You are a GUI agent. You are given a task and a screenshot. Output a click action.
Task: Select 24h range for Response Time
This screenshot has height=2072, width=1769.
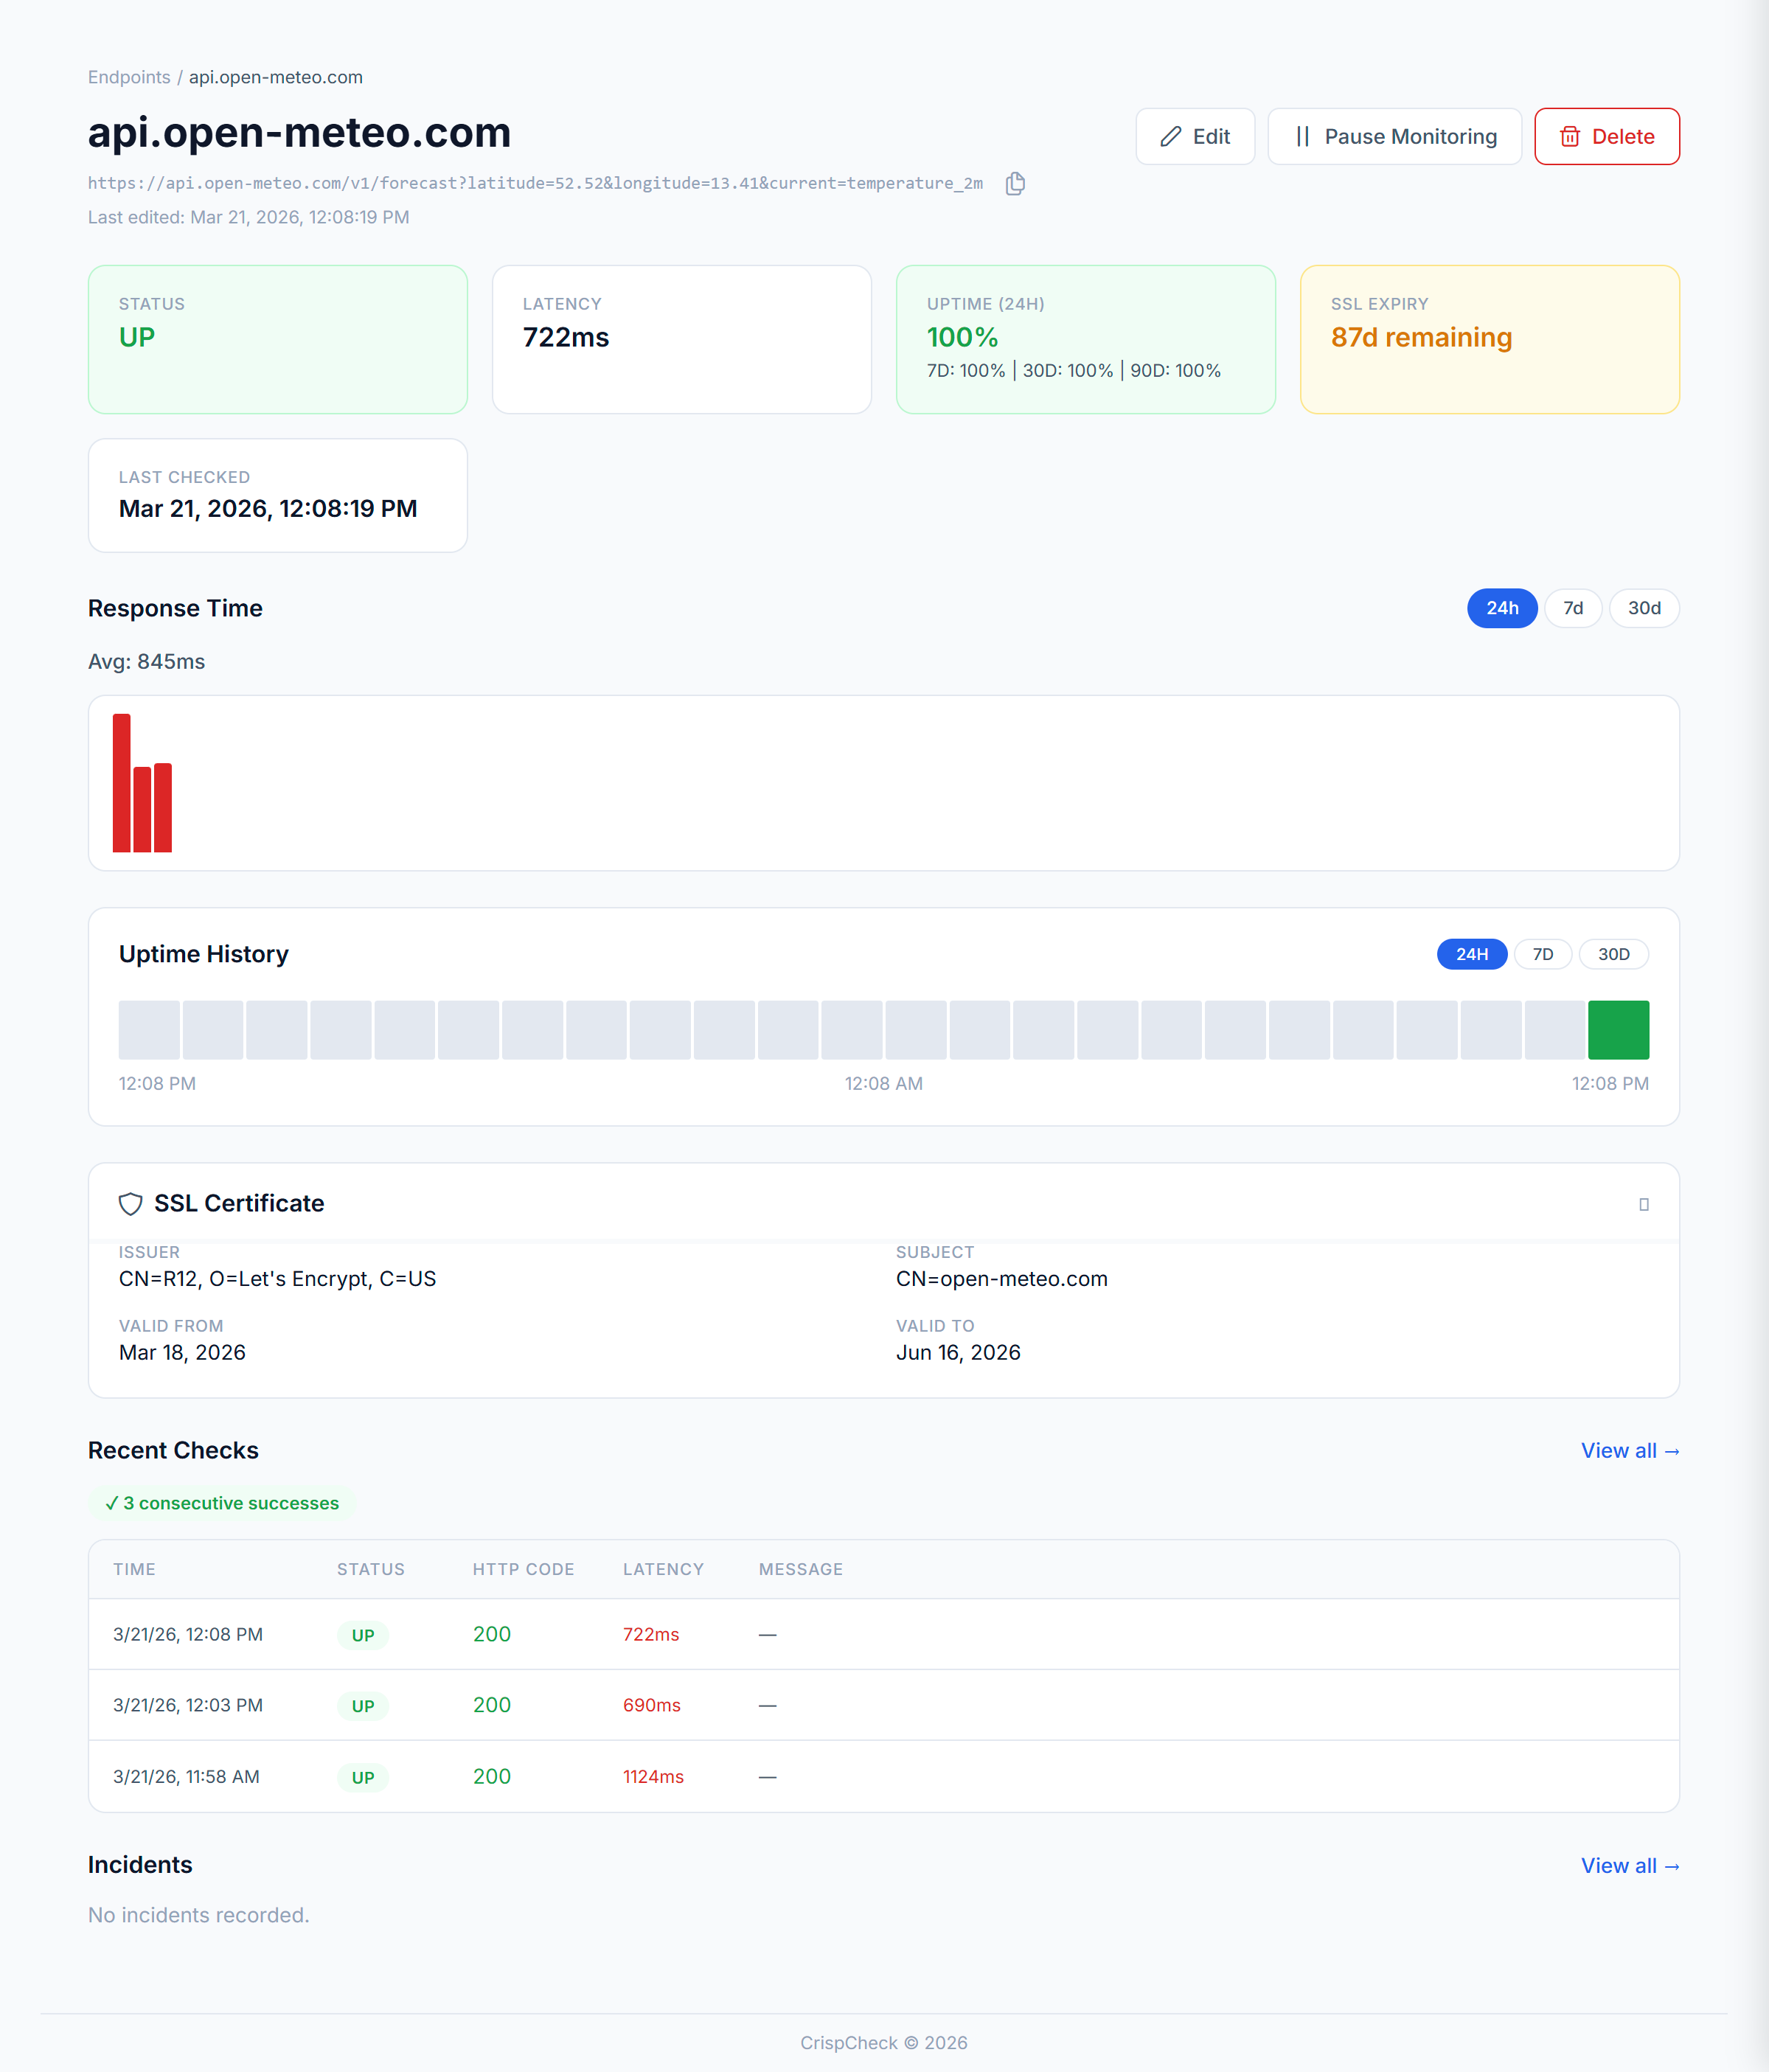pos(1501,608)
